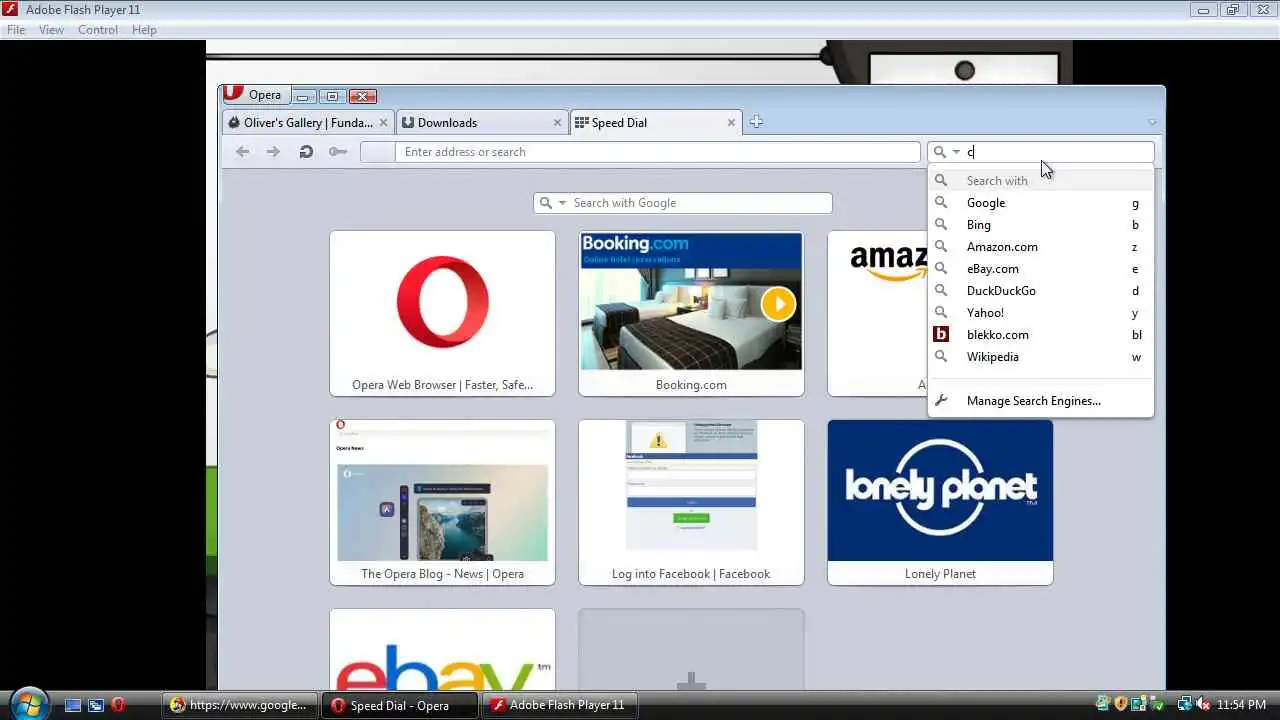Open the Log into Facebook speed dial

(x=691, y=502)
